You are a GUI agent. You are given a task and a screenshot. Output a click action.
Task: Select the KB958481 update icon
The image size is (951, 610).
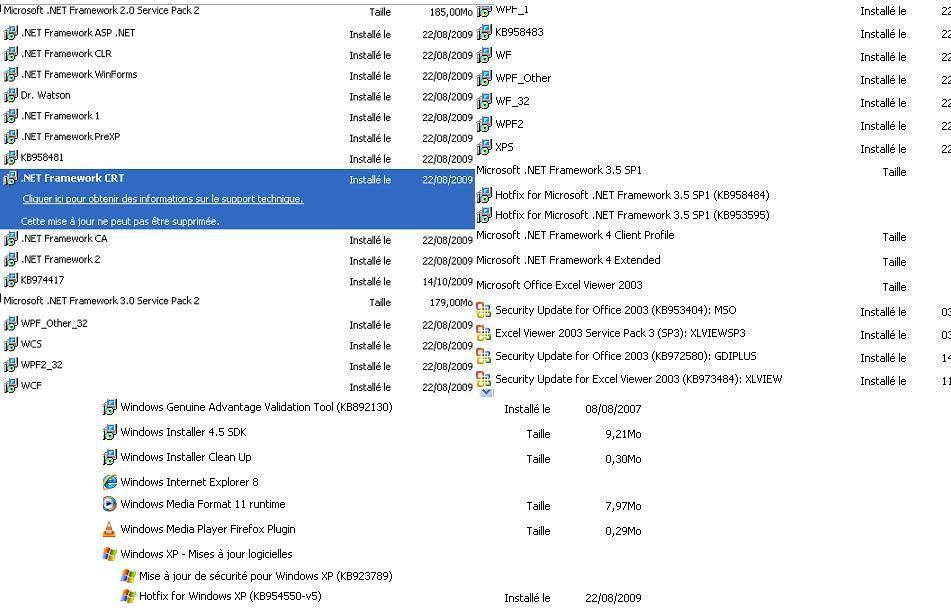pos(10,158)
